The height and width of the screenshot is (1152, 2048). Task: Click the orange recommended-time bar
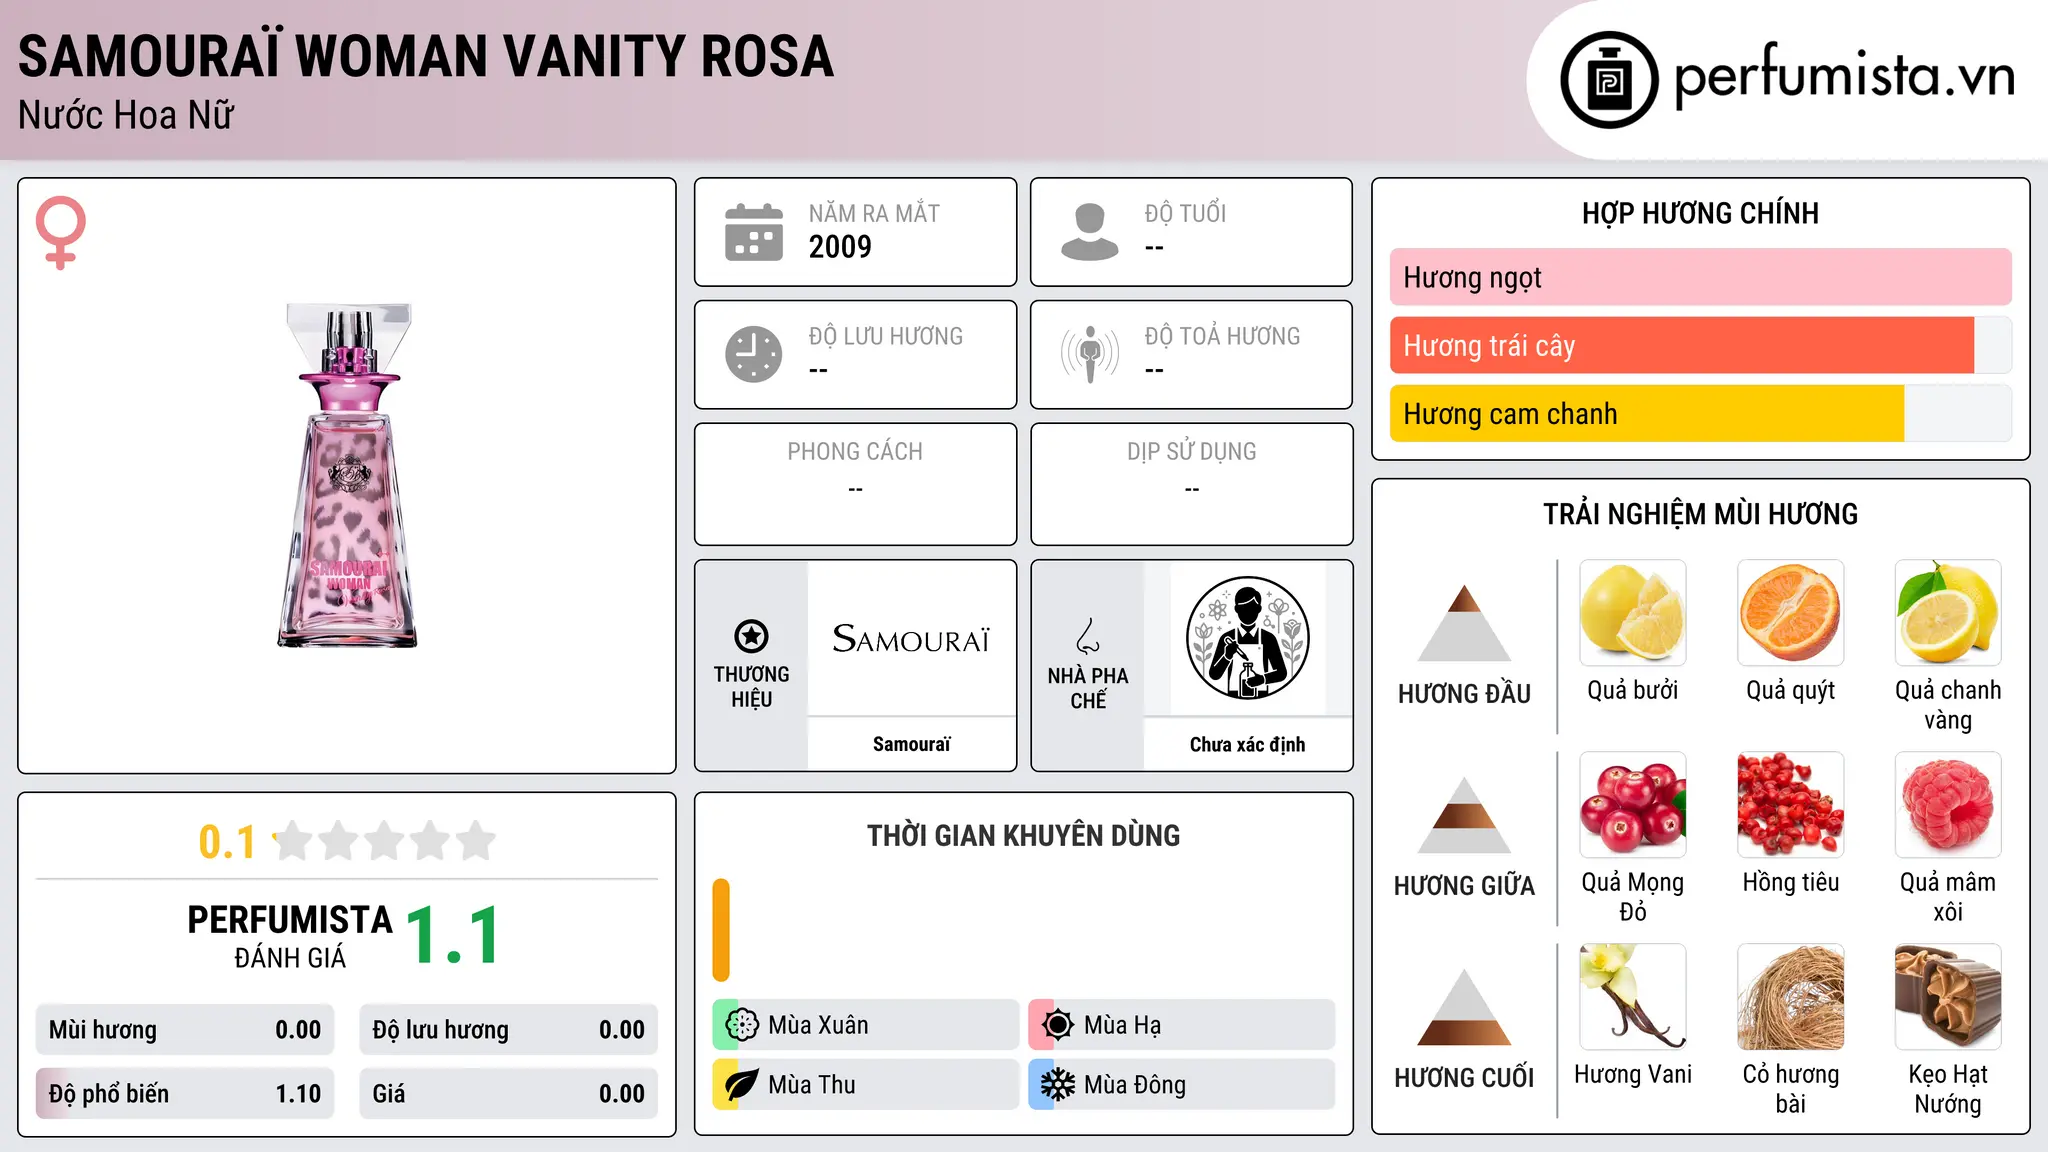pos(721,930)
